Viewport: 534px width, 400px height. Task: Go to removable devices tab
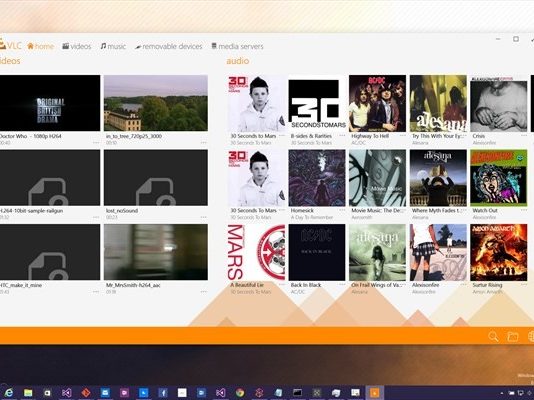point(169,46)
